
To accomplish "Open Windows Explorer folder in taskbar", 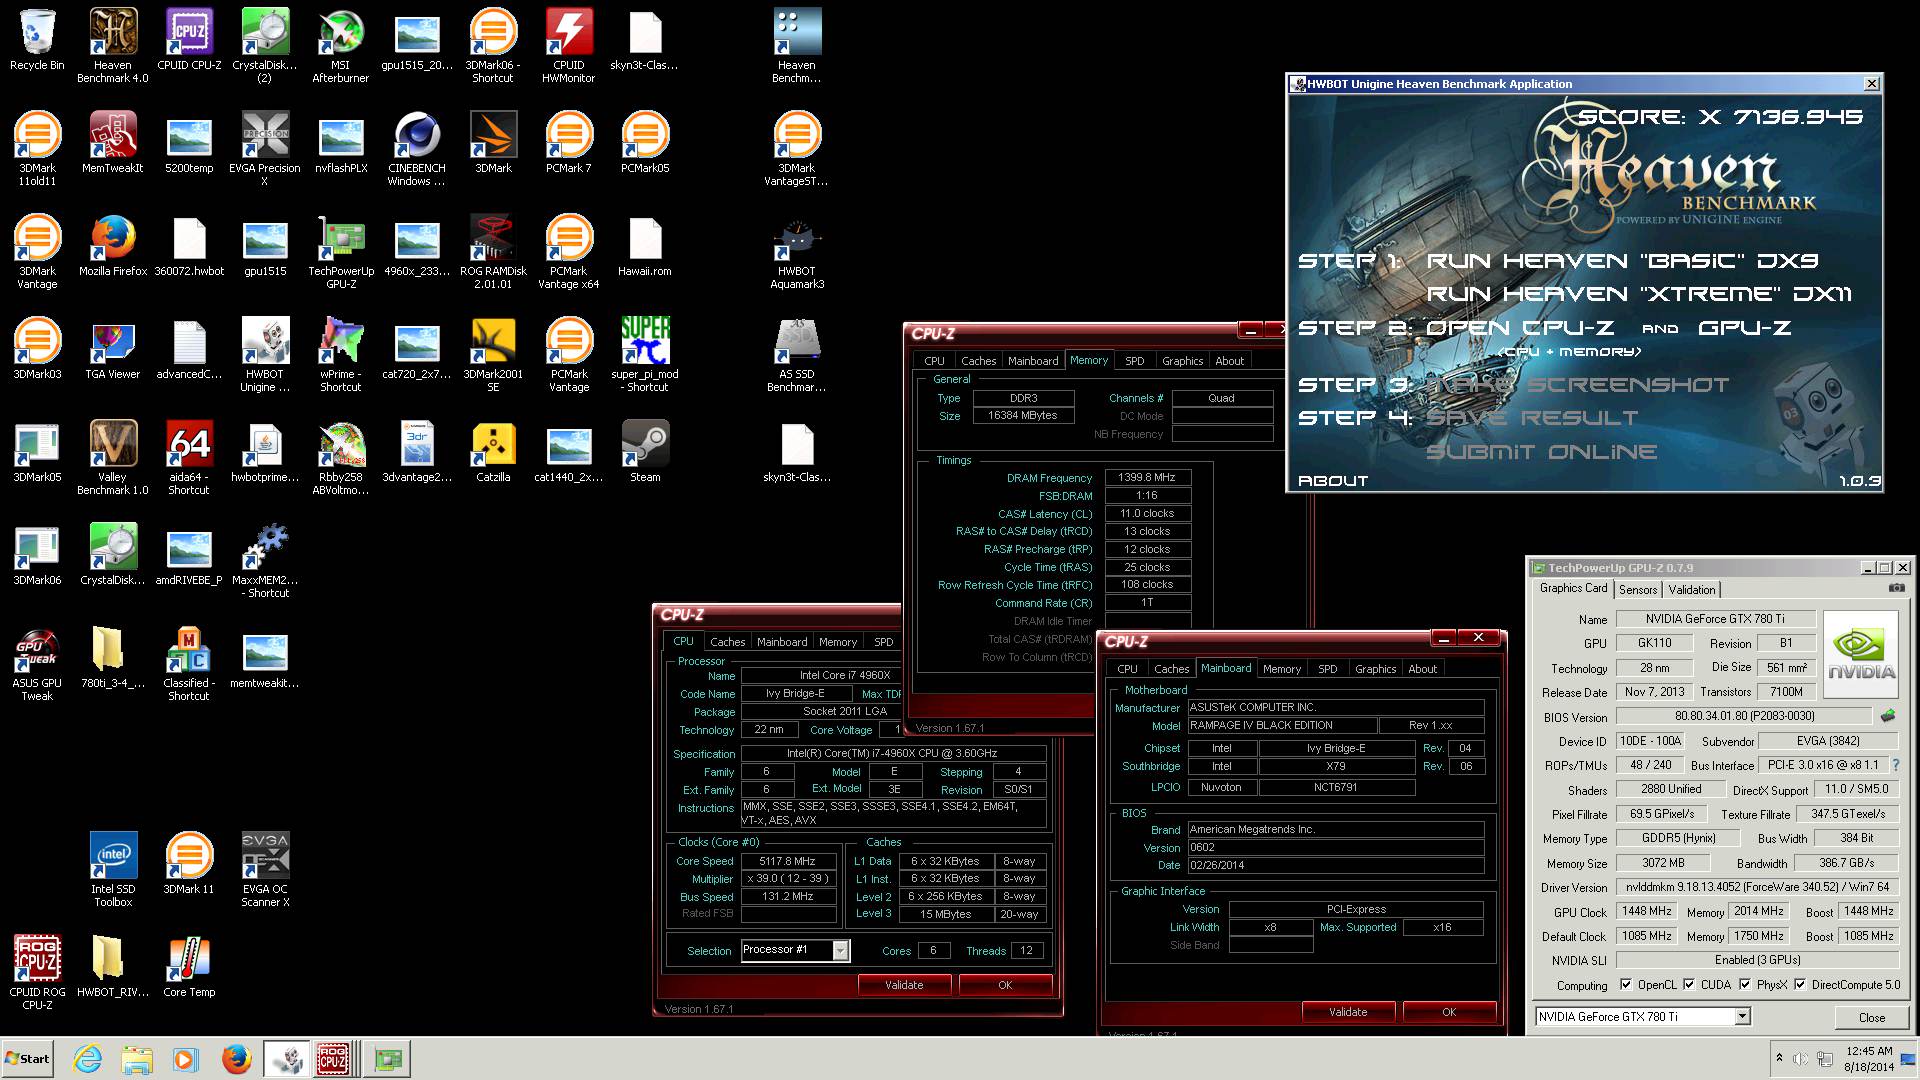I will pyautogui.click(x=137, y=1058).
